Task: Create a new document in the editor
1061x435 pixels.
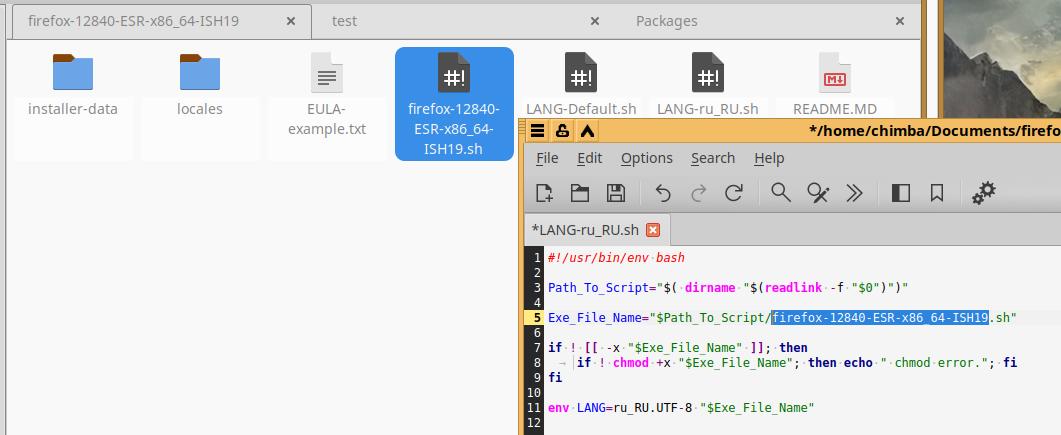Action: (x=544, y=193)
